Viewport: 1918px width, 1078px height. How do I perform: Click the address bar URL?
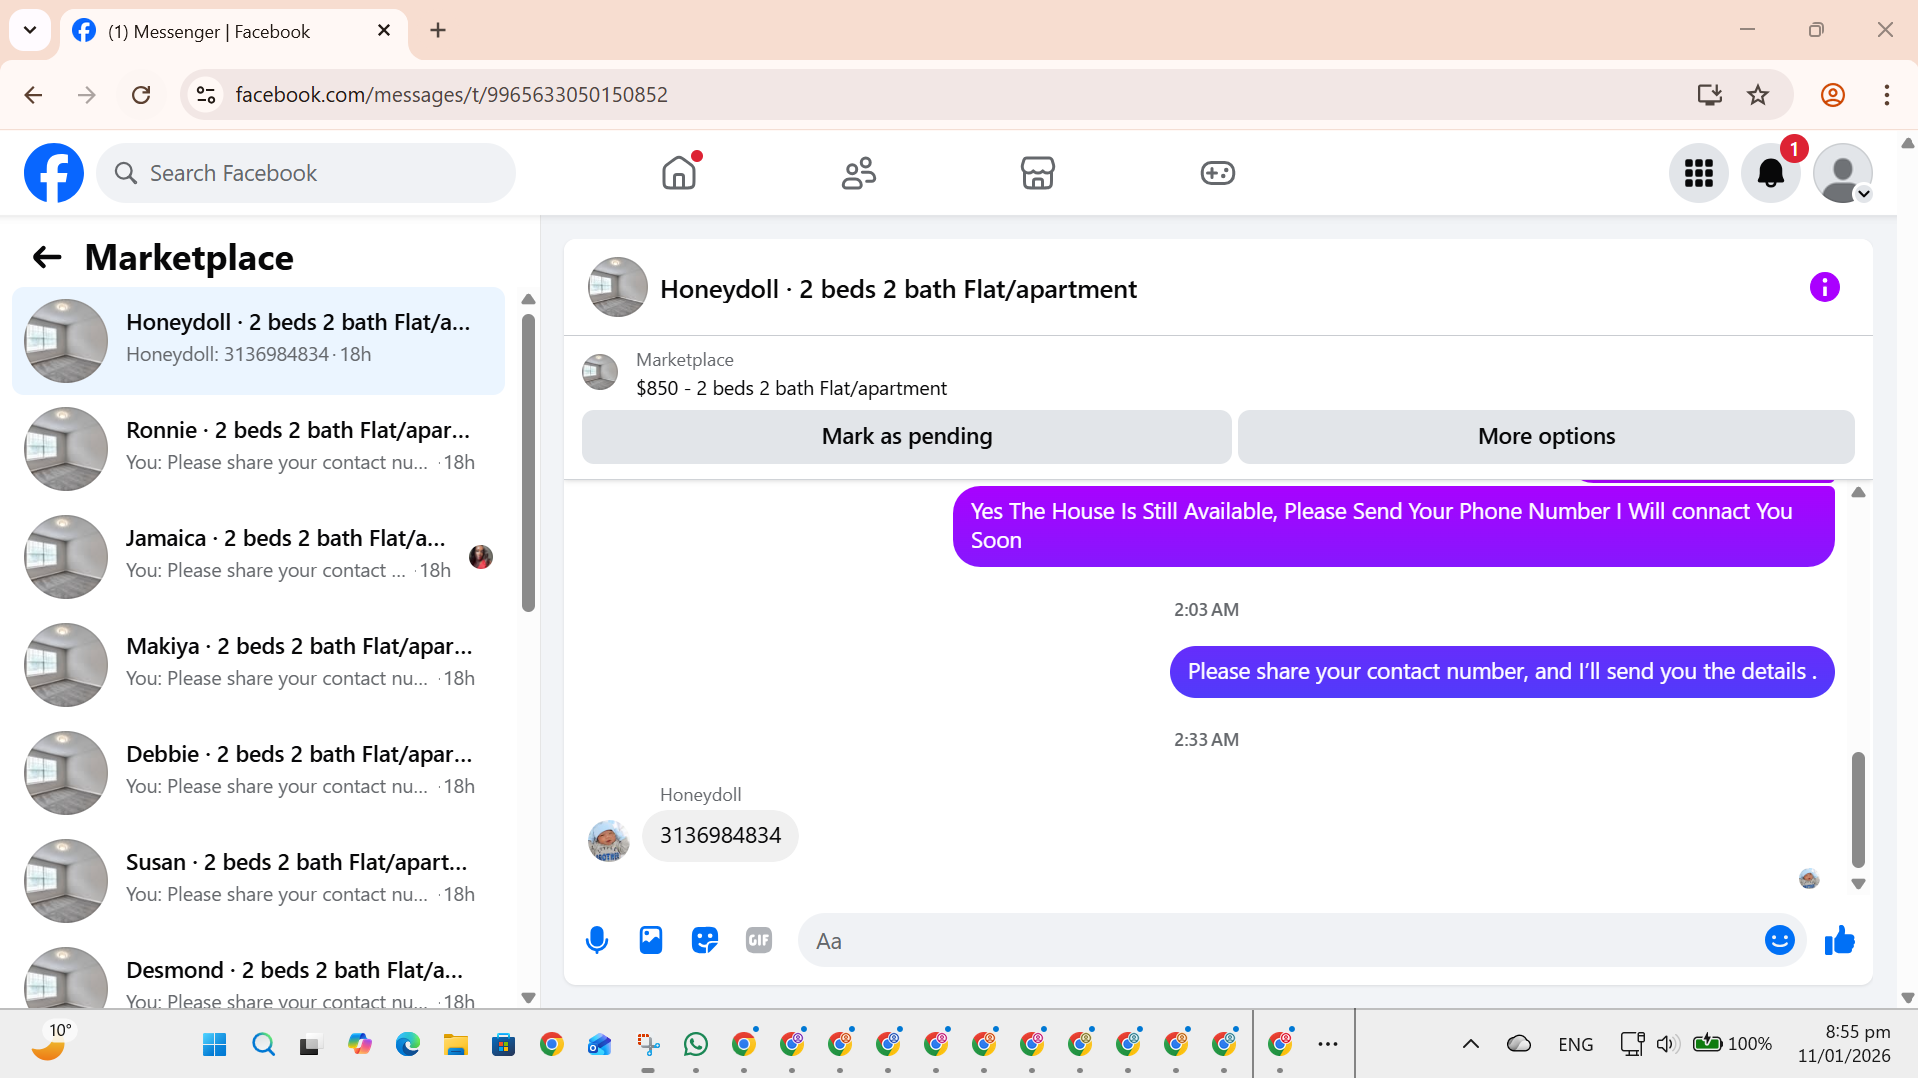pyautogui.click(x=451, y=95)
